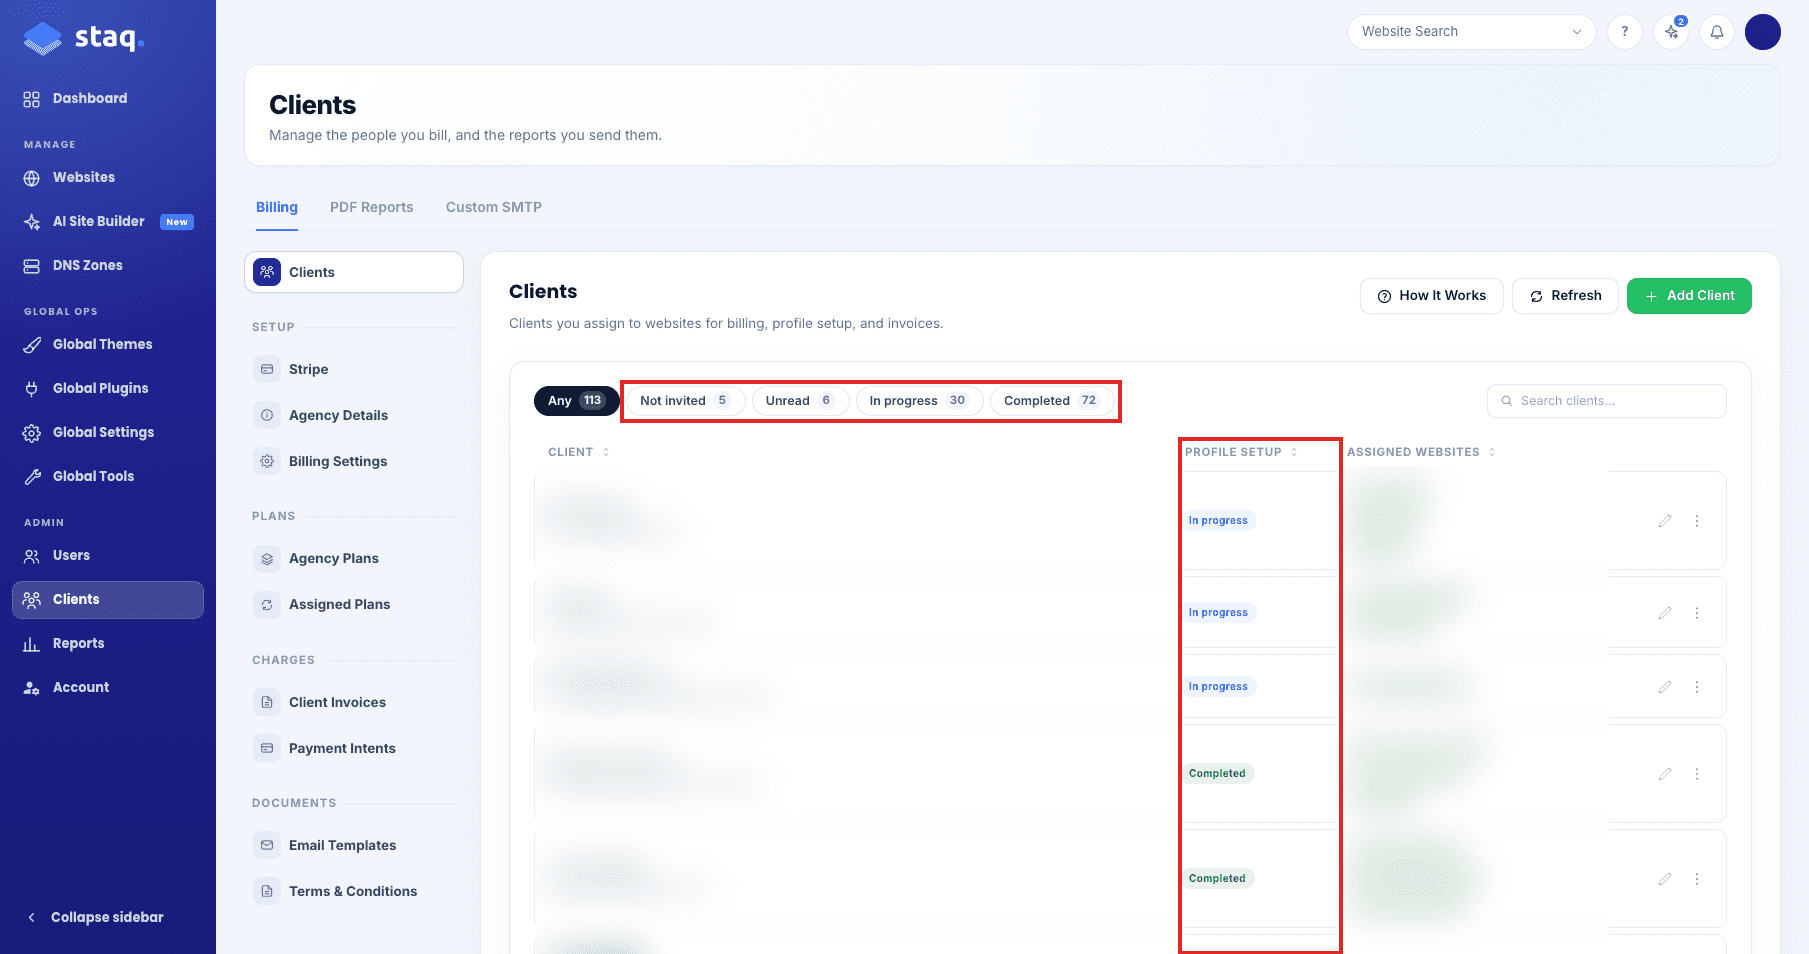
Task: Open Global Plugins in the sidebar
Action: click(x=107, y=388)
